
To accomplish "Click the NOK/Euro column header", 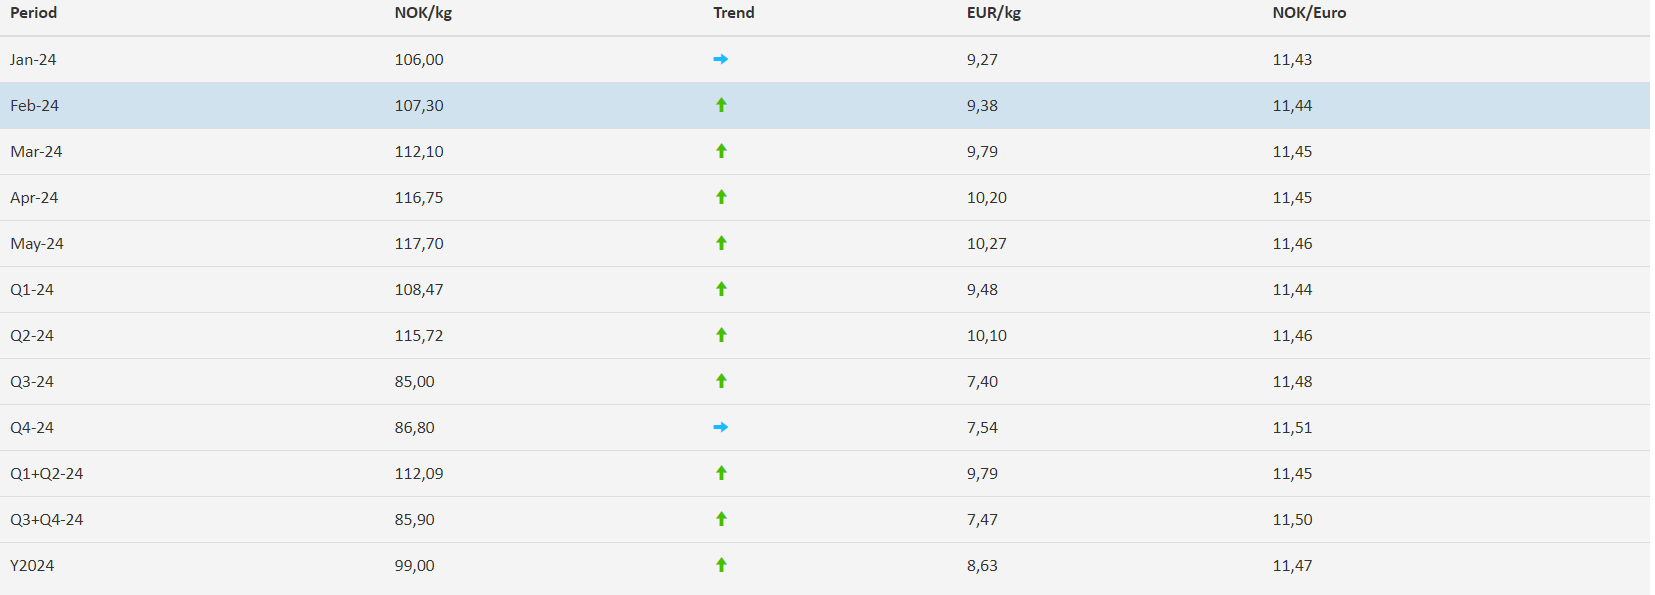I will pyautogui.click(x=1309, y=13).
